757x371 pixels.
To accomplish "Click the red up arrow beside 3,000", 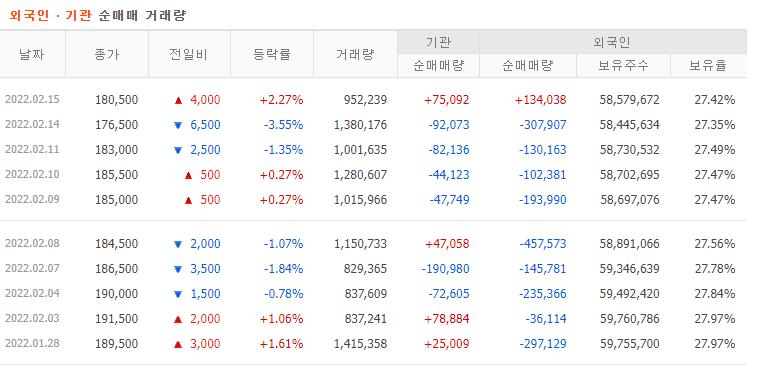I will [178, 344].
